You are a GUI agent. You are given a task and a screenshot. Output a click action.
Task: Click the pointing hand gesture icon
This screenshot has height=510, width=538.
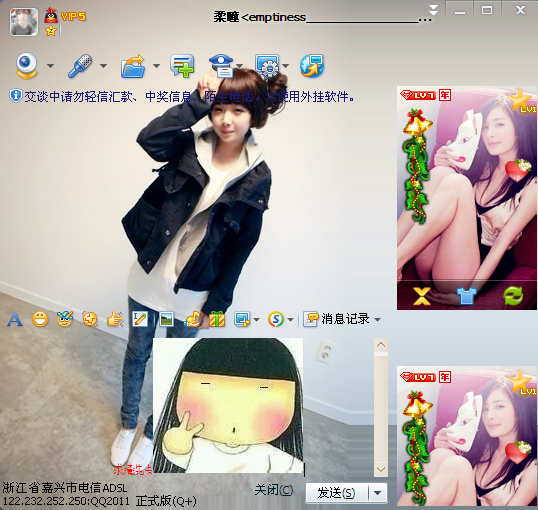click(x=115, y=319)
